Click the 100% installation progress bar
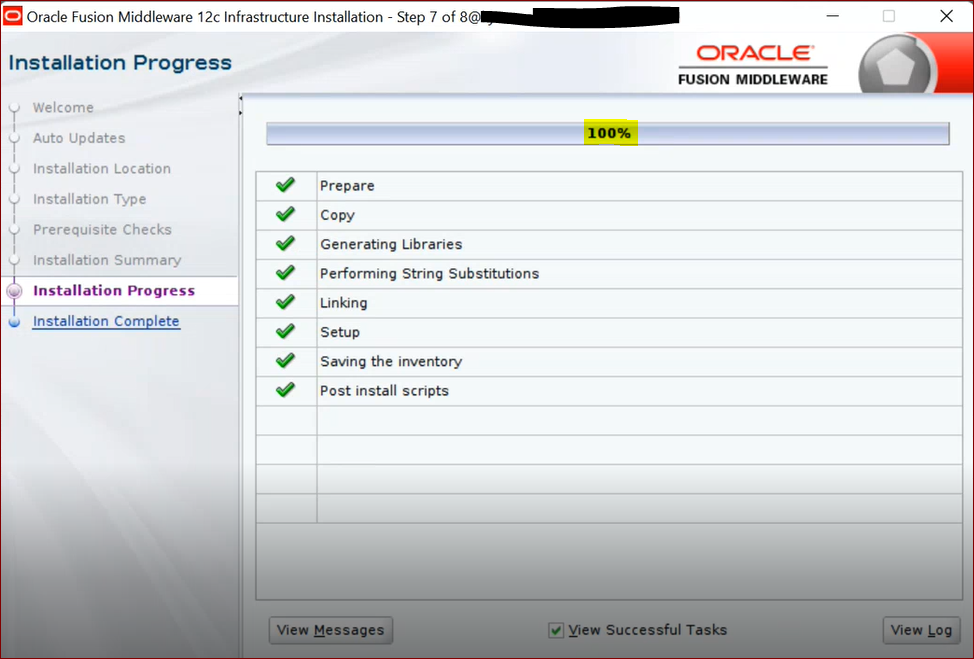 click(x=608, y=134)
